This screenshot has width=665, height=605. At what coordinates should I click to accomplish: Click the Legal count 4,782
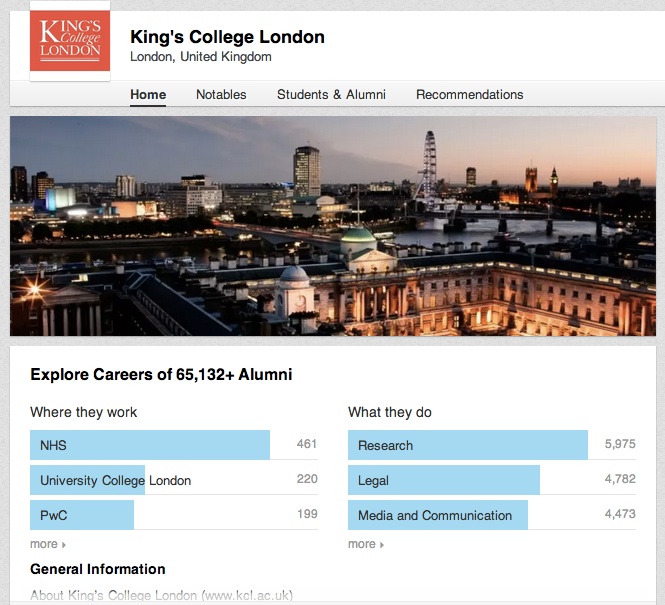(x=620, y=479)
